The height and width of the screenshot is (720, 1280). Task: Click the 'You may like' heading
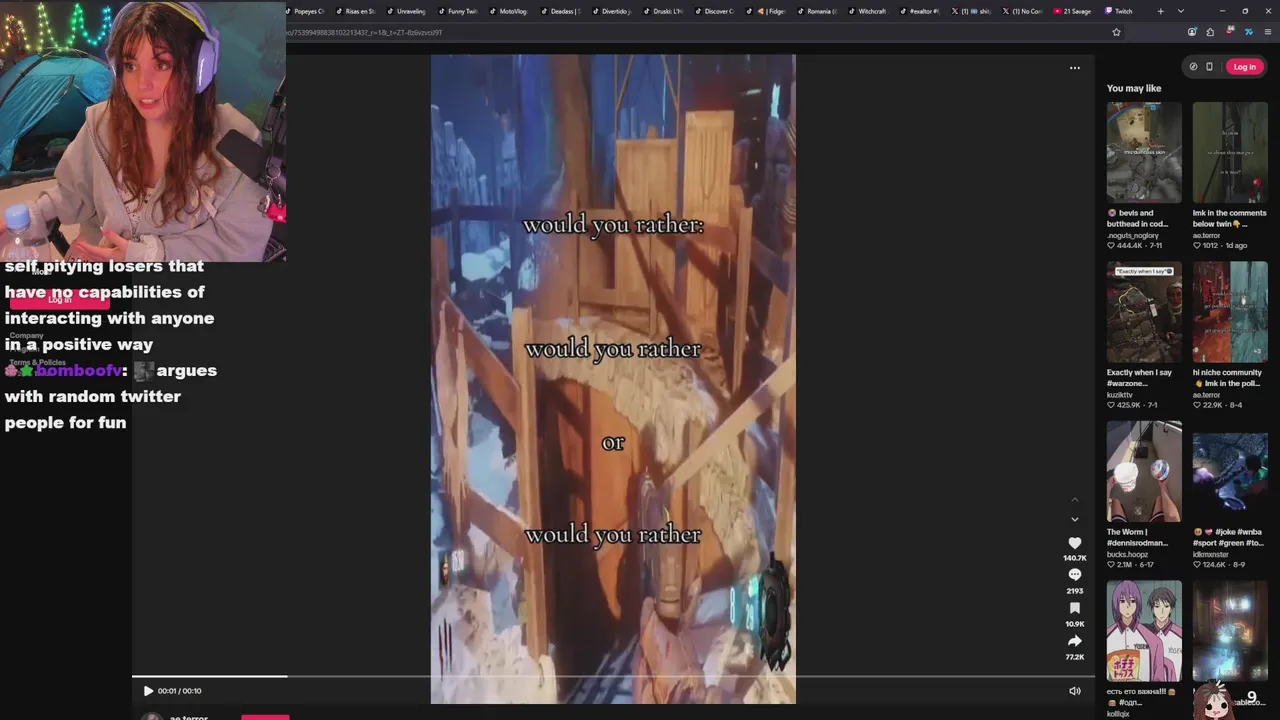pos(1134,88)
